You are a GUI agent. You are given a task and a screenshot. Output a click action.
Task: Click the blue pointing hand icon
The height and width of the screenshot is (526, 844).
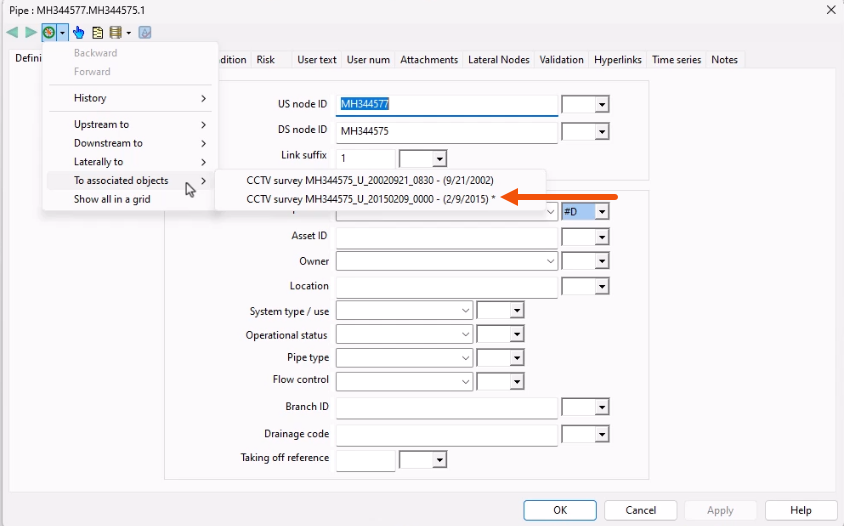[79, 32]
